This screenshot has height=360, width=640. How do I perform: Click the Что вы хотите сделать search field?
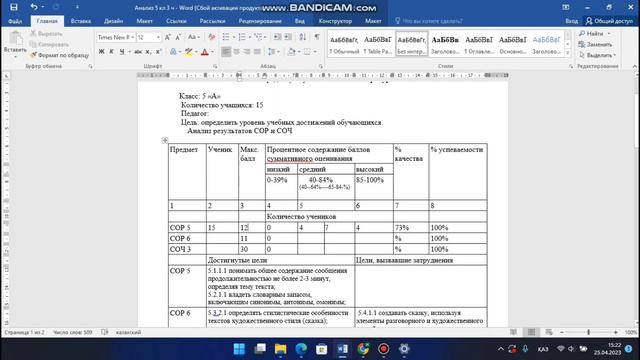pos(429,21)
